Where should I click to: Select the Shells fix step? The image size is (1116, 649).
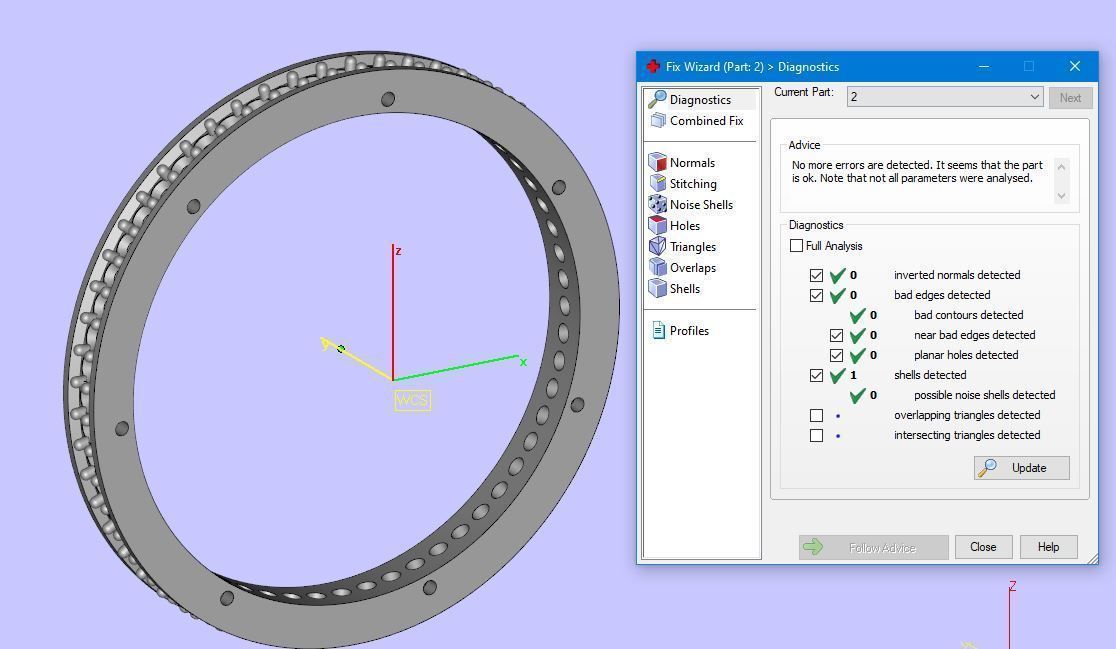click(675, 289)
